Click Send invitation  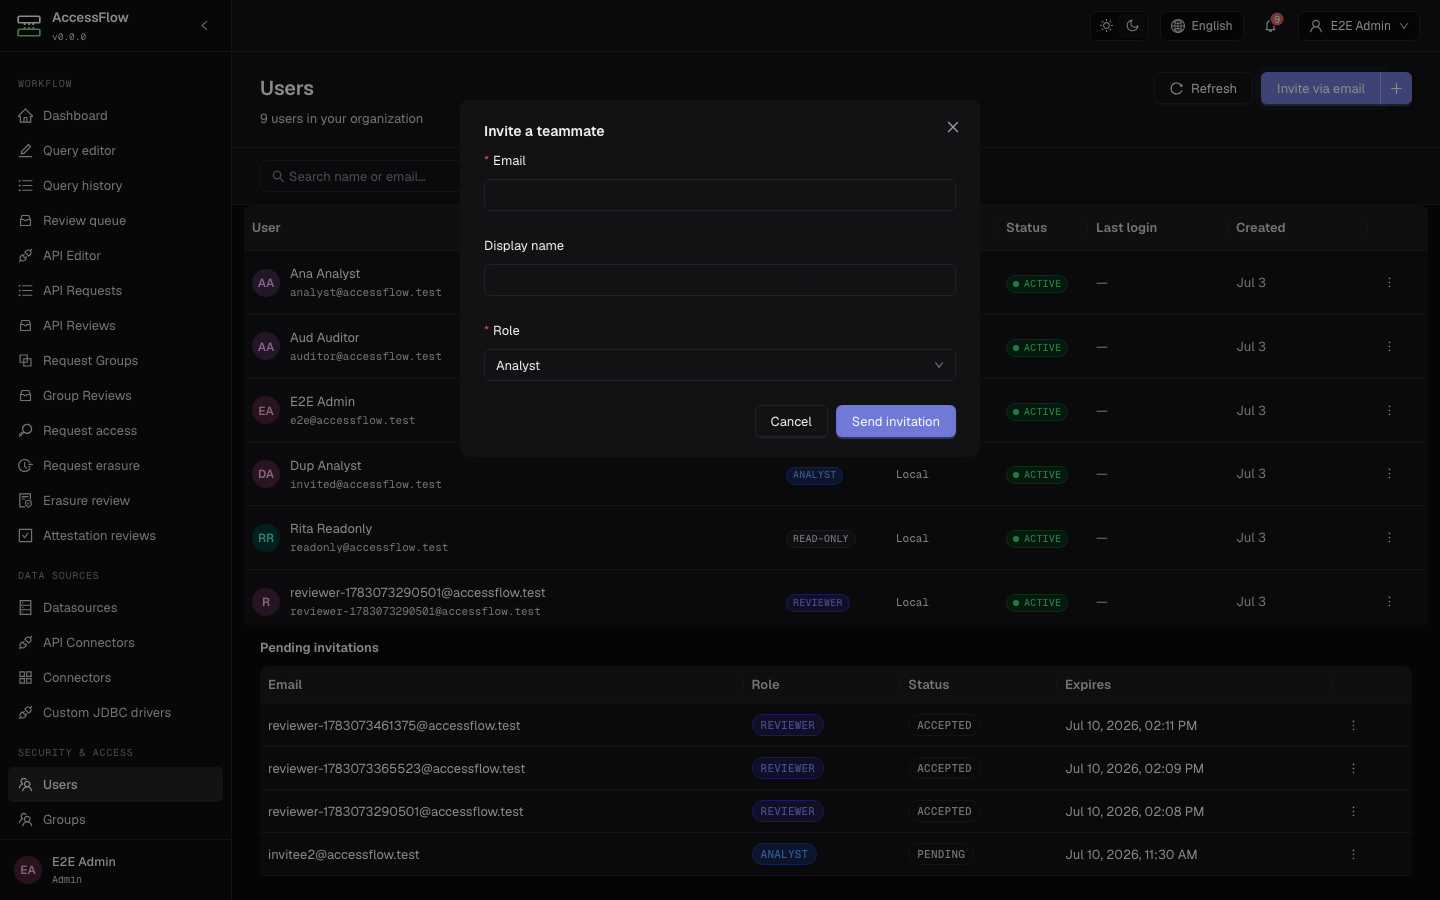[x=896, y=422]
